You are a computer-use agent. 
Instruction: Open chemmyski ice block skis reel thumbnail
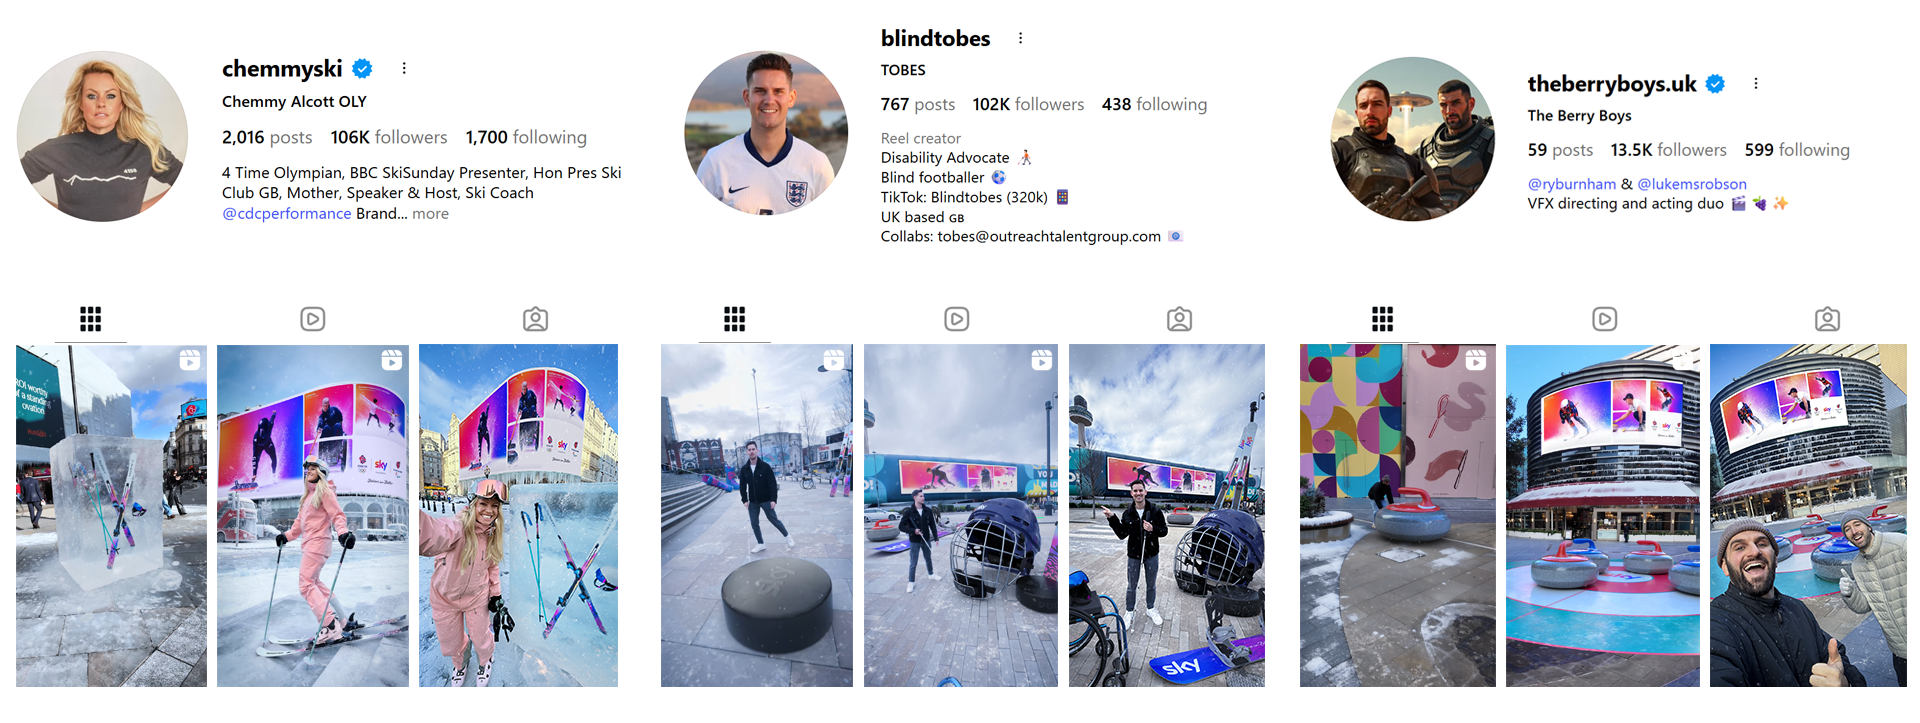[111, 516]
